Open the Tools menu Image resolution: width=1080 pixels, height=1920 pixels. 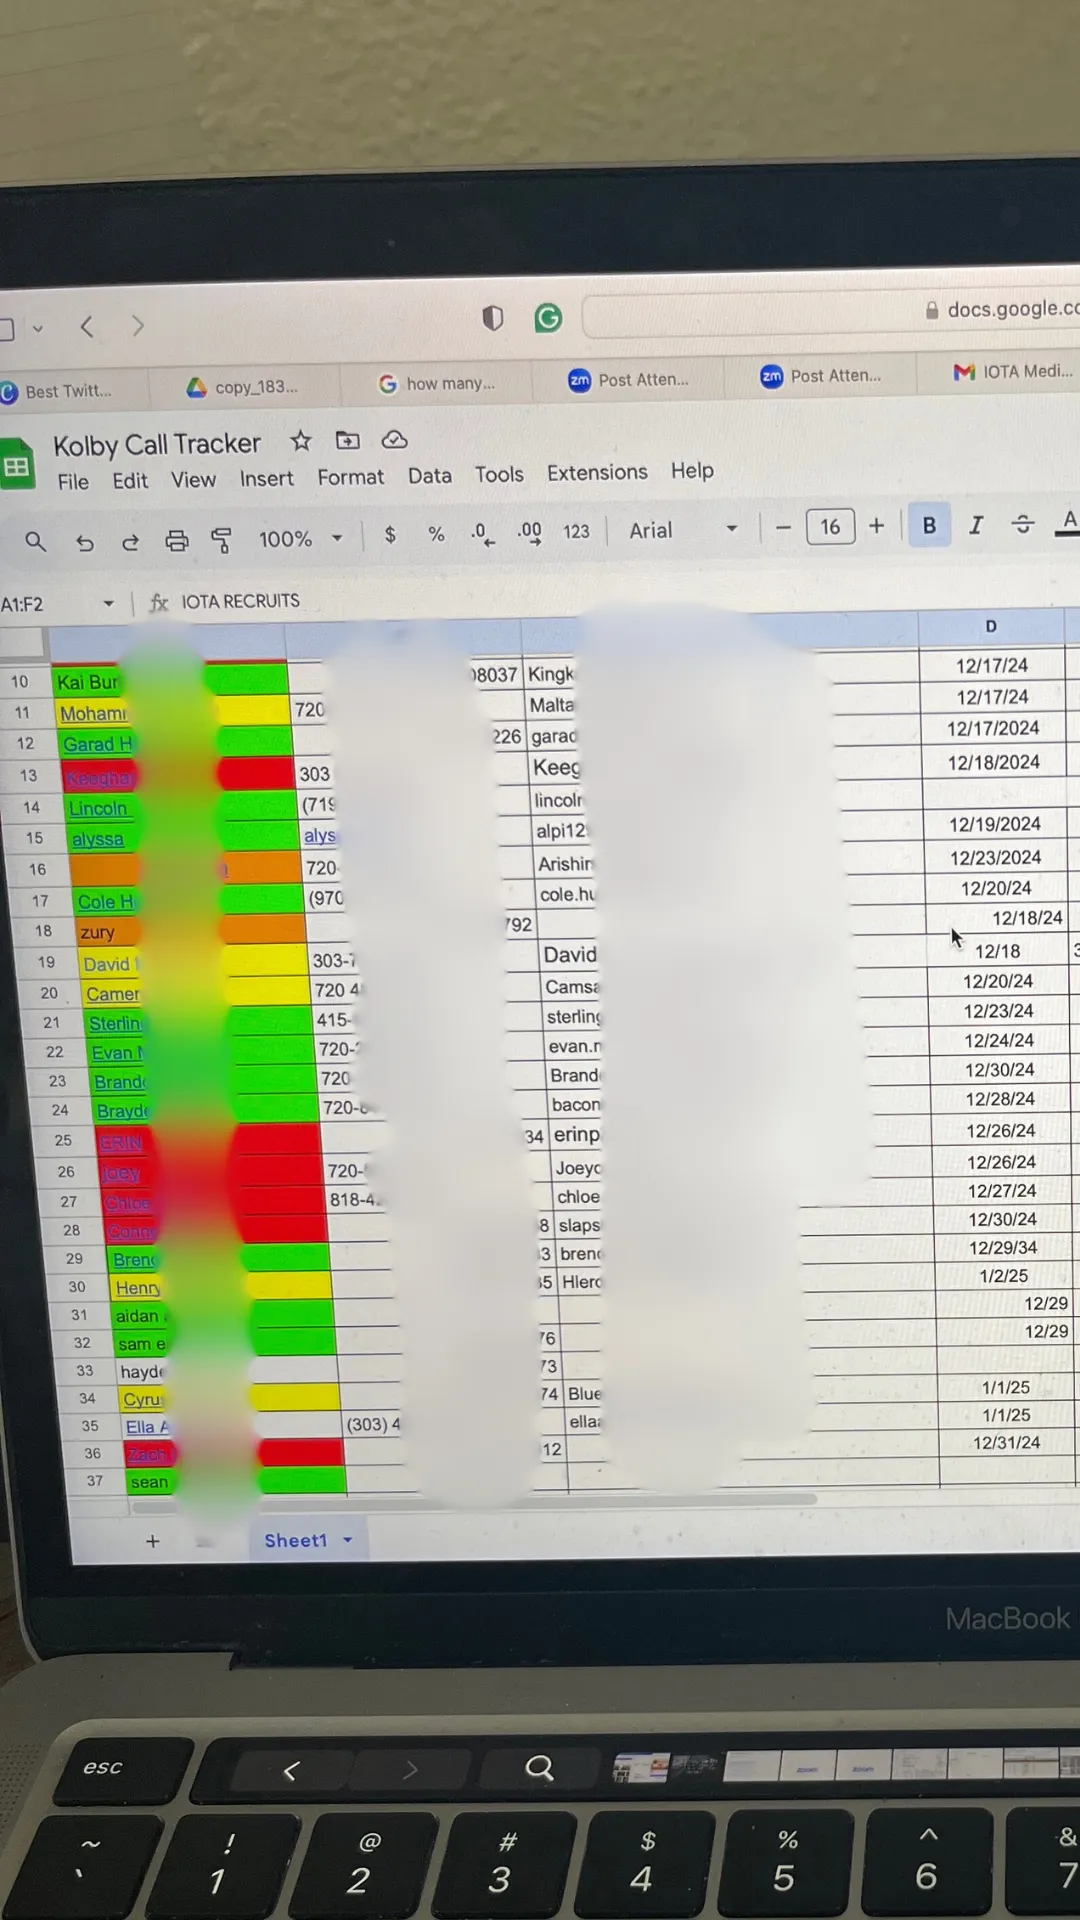tap(499, 474)
